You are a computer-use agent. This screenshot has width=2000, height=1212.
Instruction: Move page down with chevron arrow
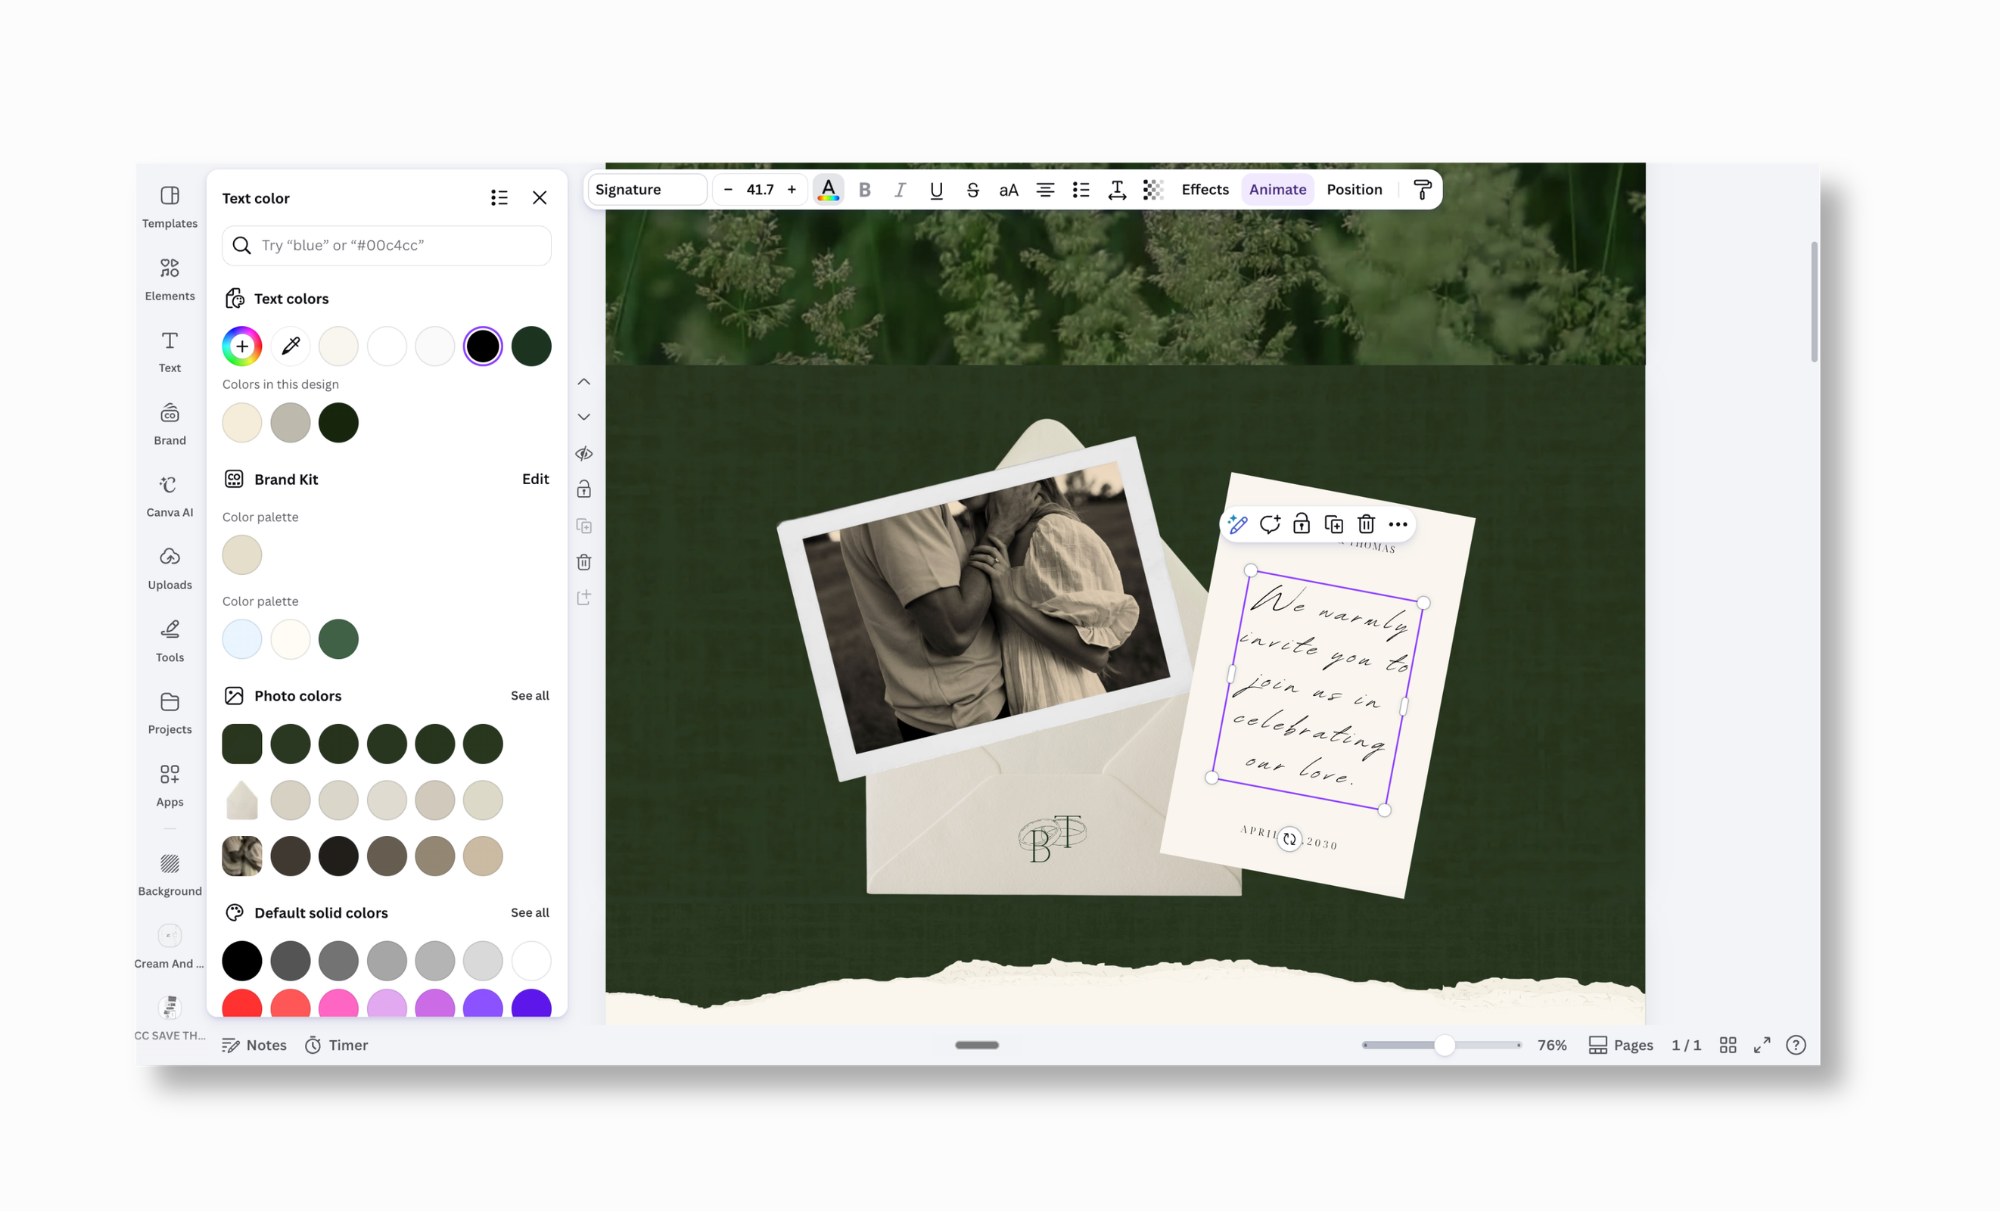click(x=584, y=417)
